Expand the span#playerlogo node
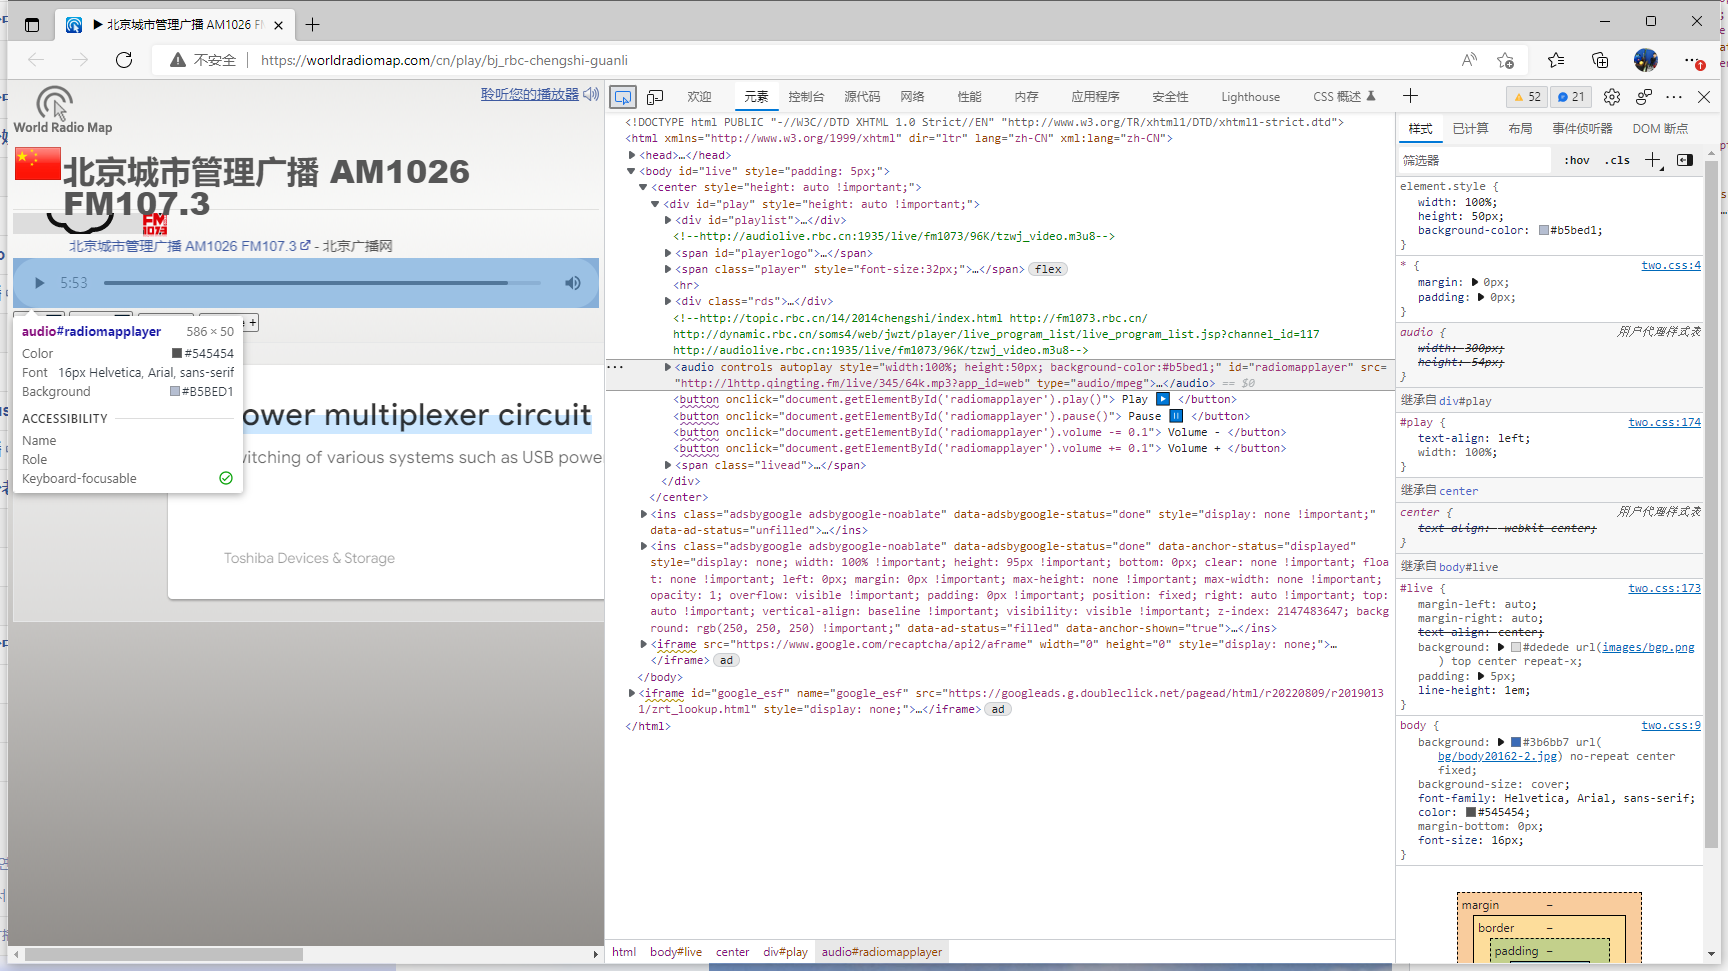1728x971 pixels. tap(668, 253)
